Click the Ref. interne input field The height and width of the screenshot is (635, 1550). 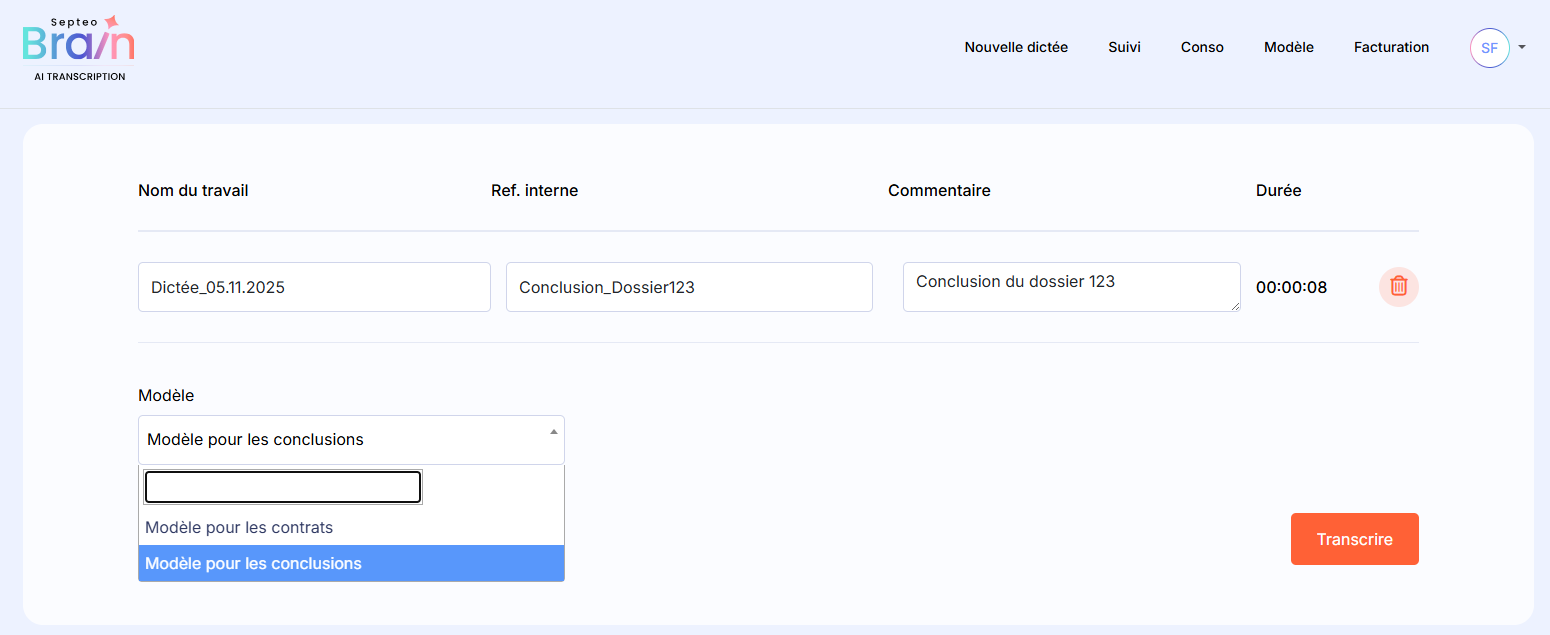click(x=689, y=287)
